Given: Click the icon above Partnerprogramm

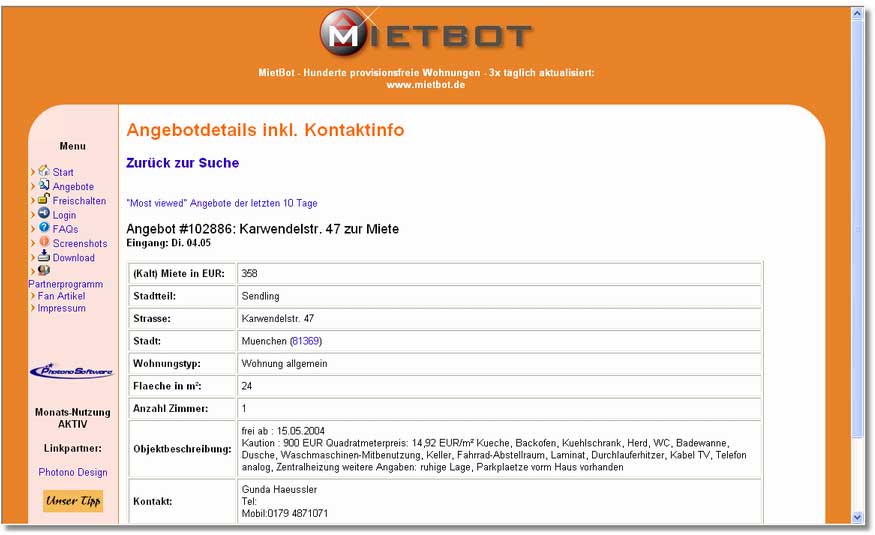Looking at the screenshot, I should (44, 271).
